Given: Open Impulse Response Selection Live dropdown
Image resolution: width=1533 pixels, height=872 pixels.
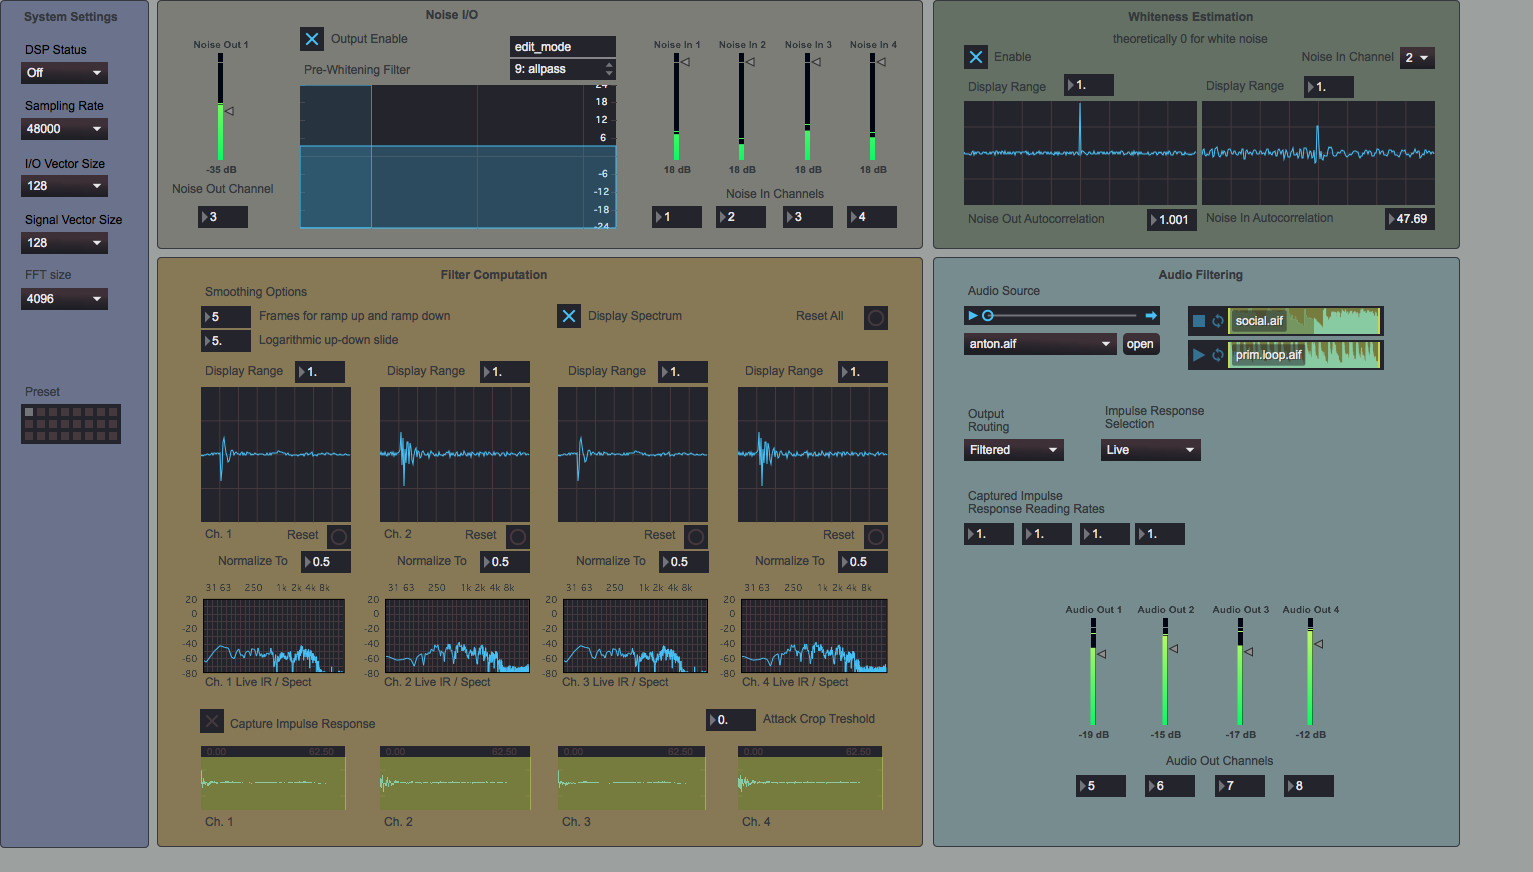Looking at the screenshot, I should point(1151,450).
